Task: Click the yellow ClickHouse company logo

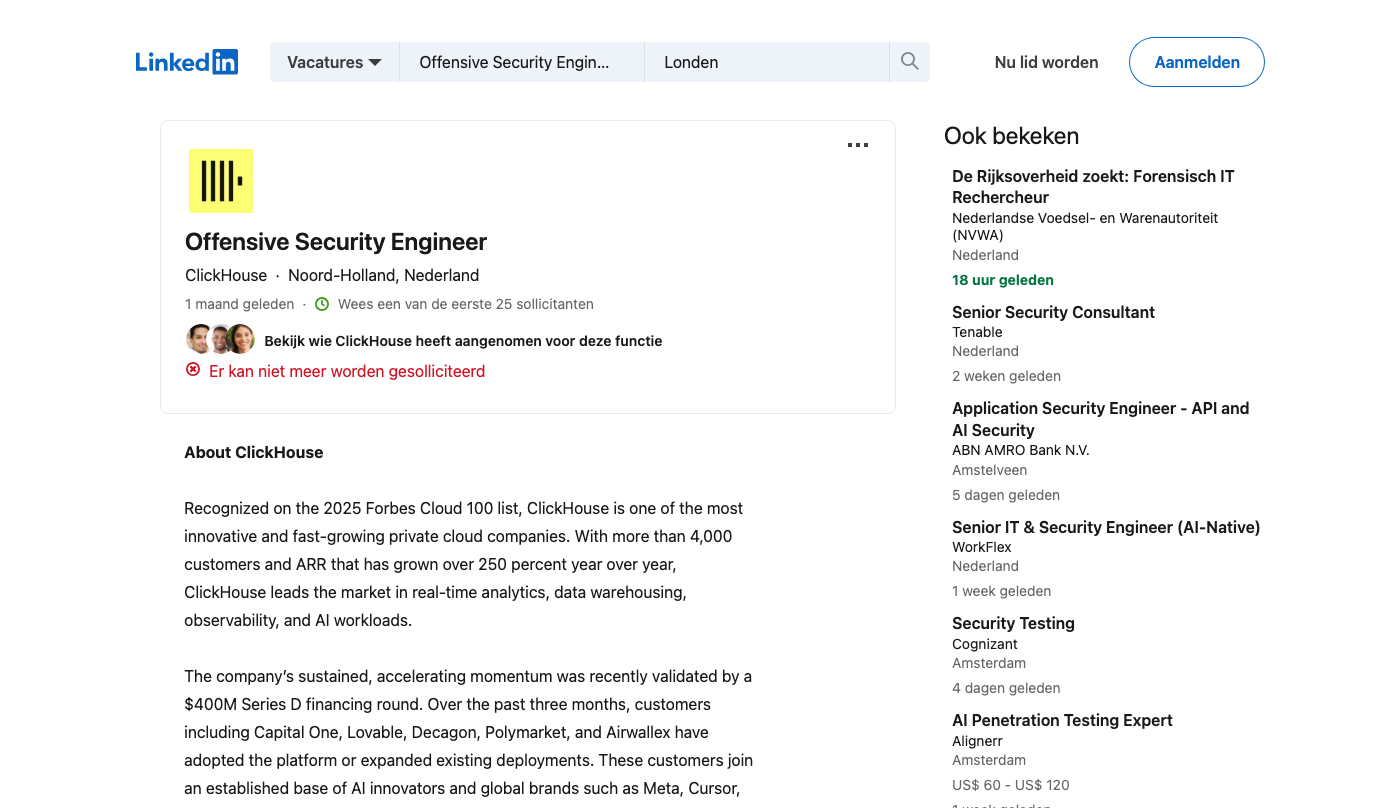Action: coord(221,181)
